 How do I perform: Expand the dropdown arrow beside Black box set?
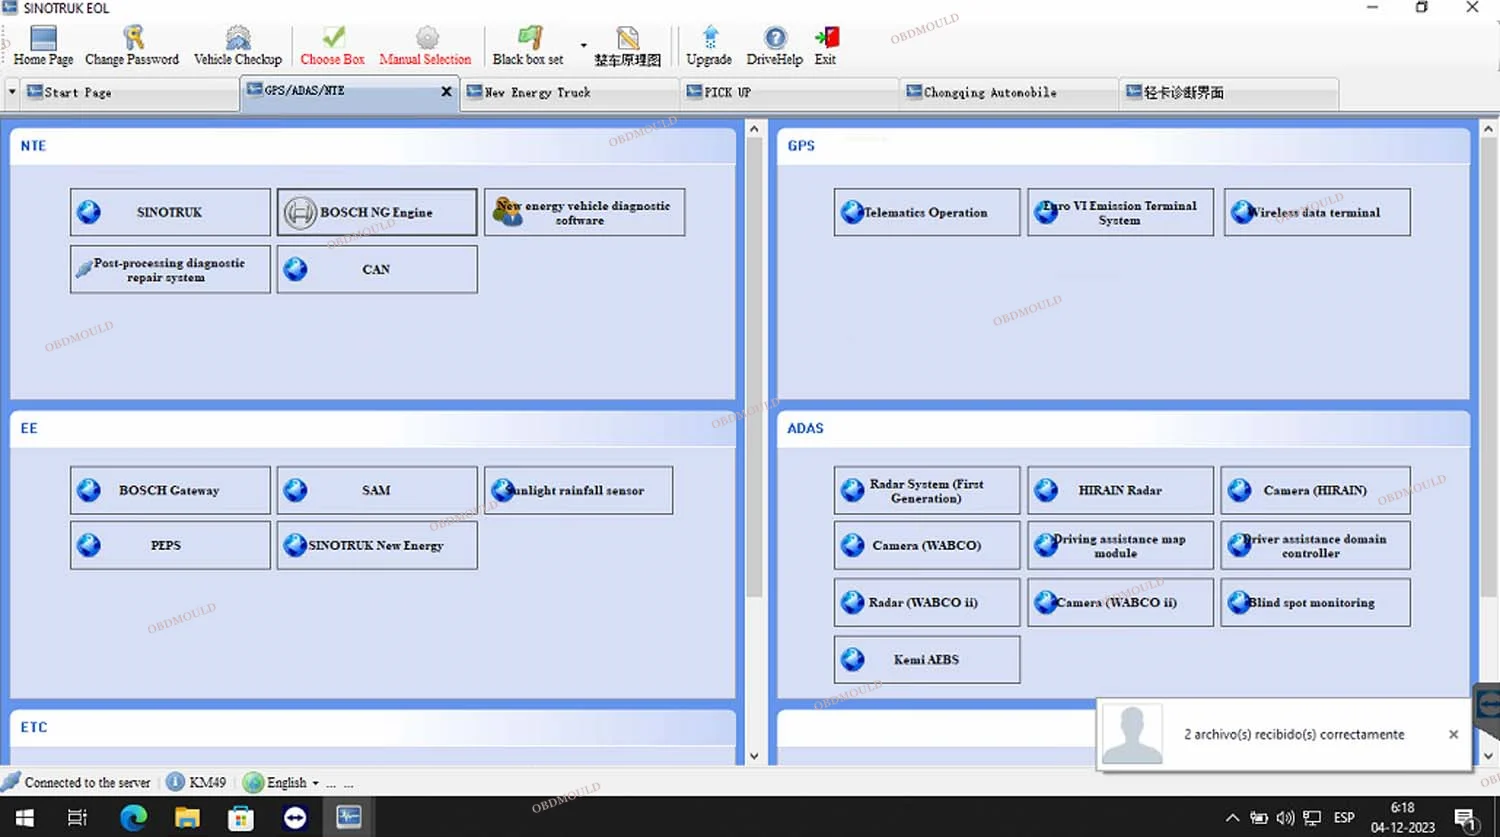[x=584, y=46]
